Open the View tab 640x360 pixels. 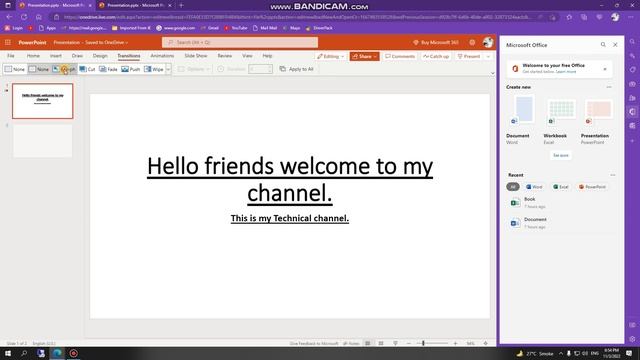coord(247,56)
